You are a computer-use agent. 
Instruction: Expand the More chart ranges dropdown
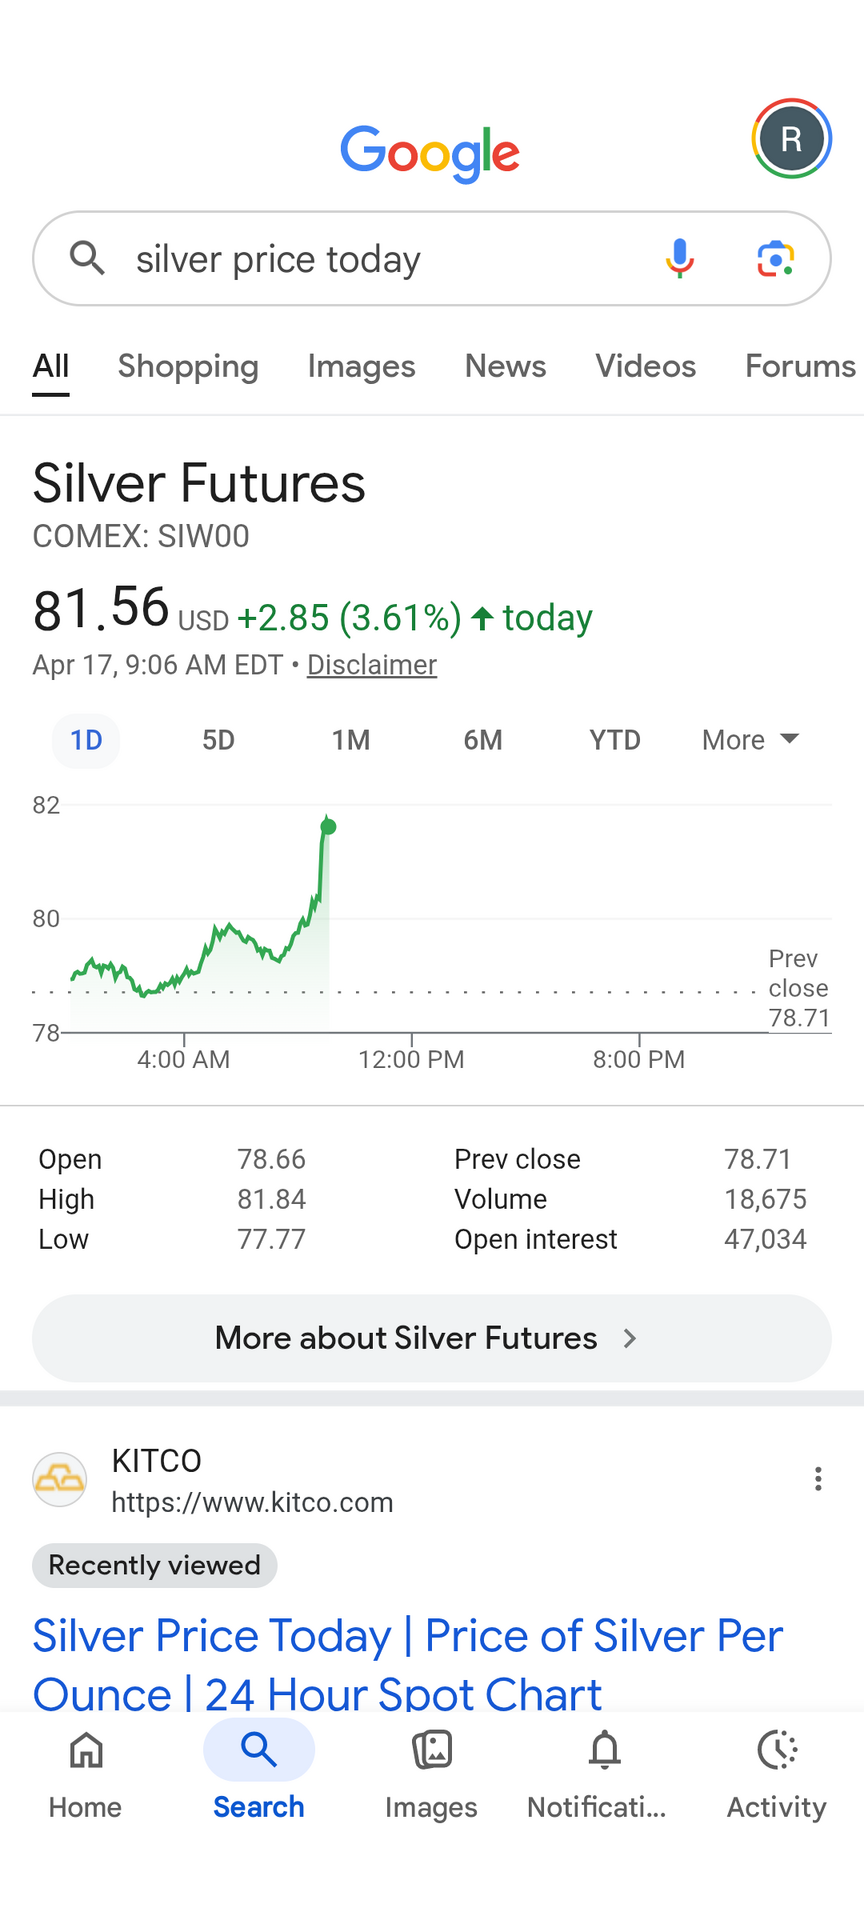pyautogui.click(x=750, y=740)
